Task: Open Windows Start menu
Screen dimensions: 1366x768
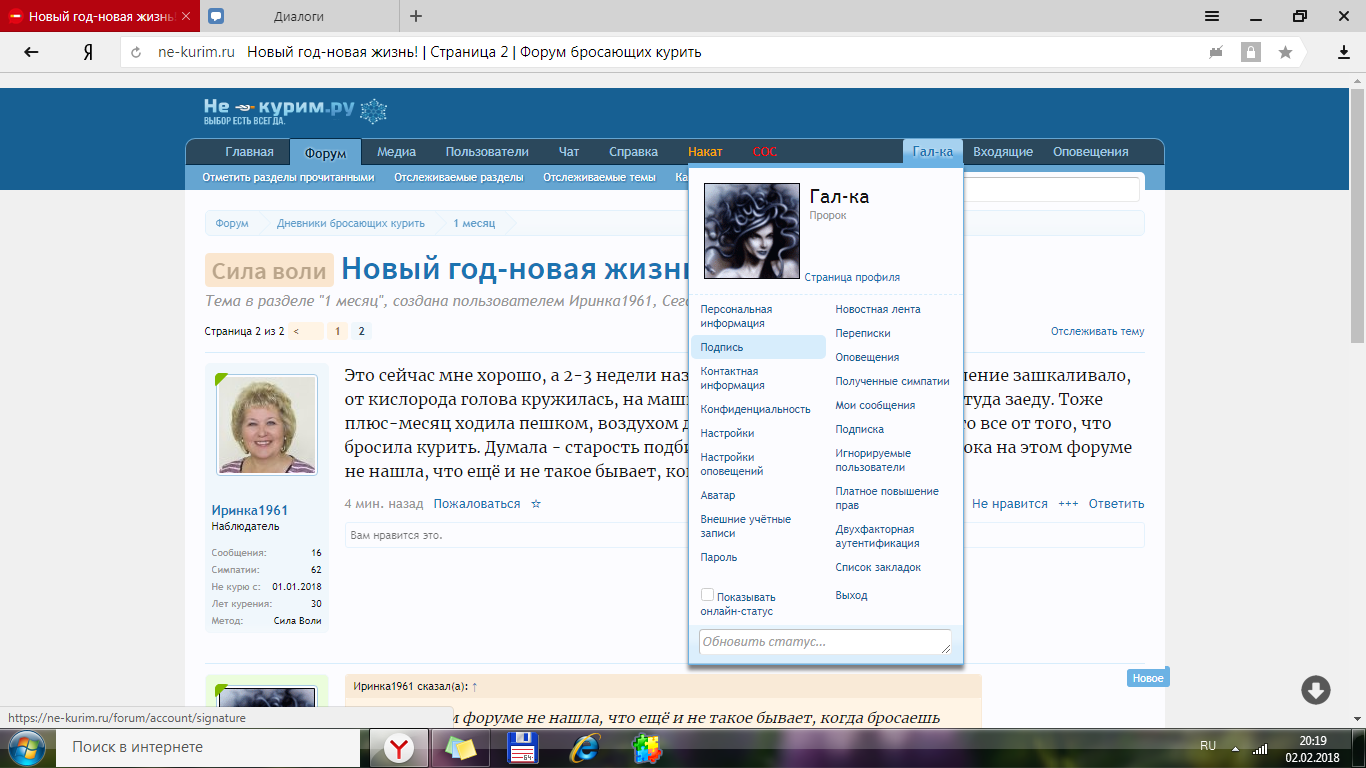Action: [25, 747]
